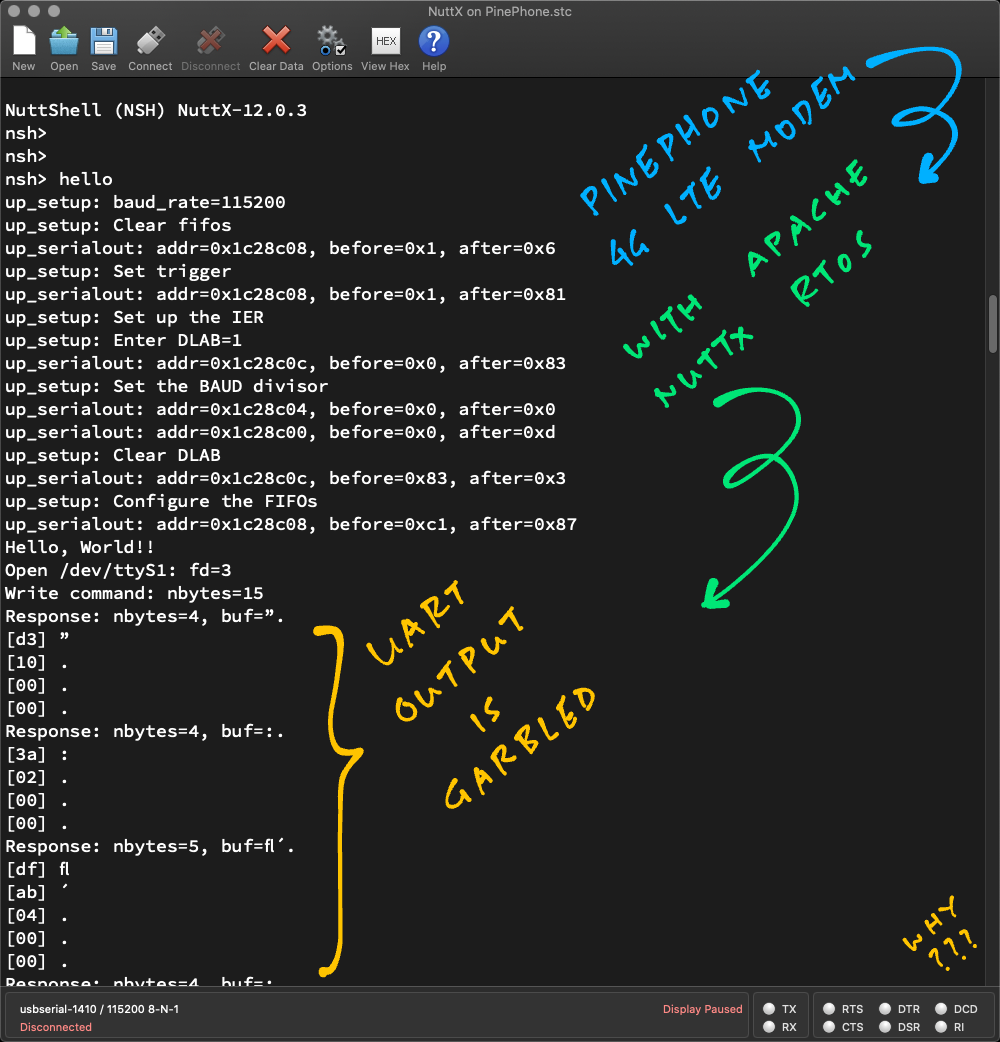Click the Display Paused status label
Screen dimensions: 1000x1042
pos(702,1009)
